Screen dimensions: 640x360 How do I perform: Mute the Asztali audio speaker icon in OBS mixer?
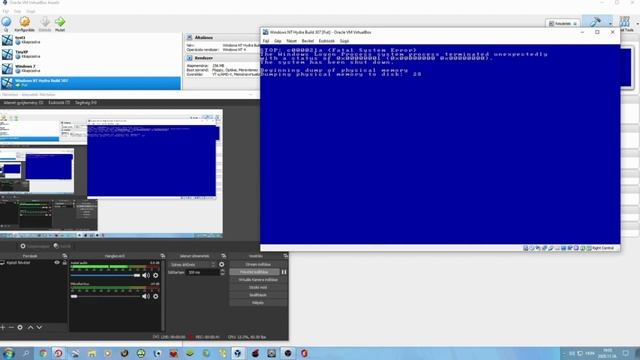pos(146,276)
